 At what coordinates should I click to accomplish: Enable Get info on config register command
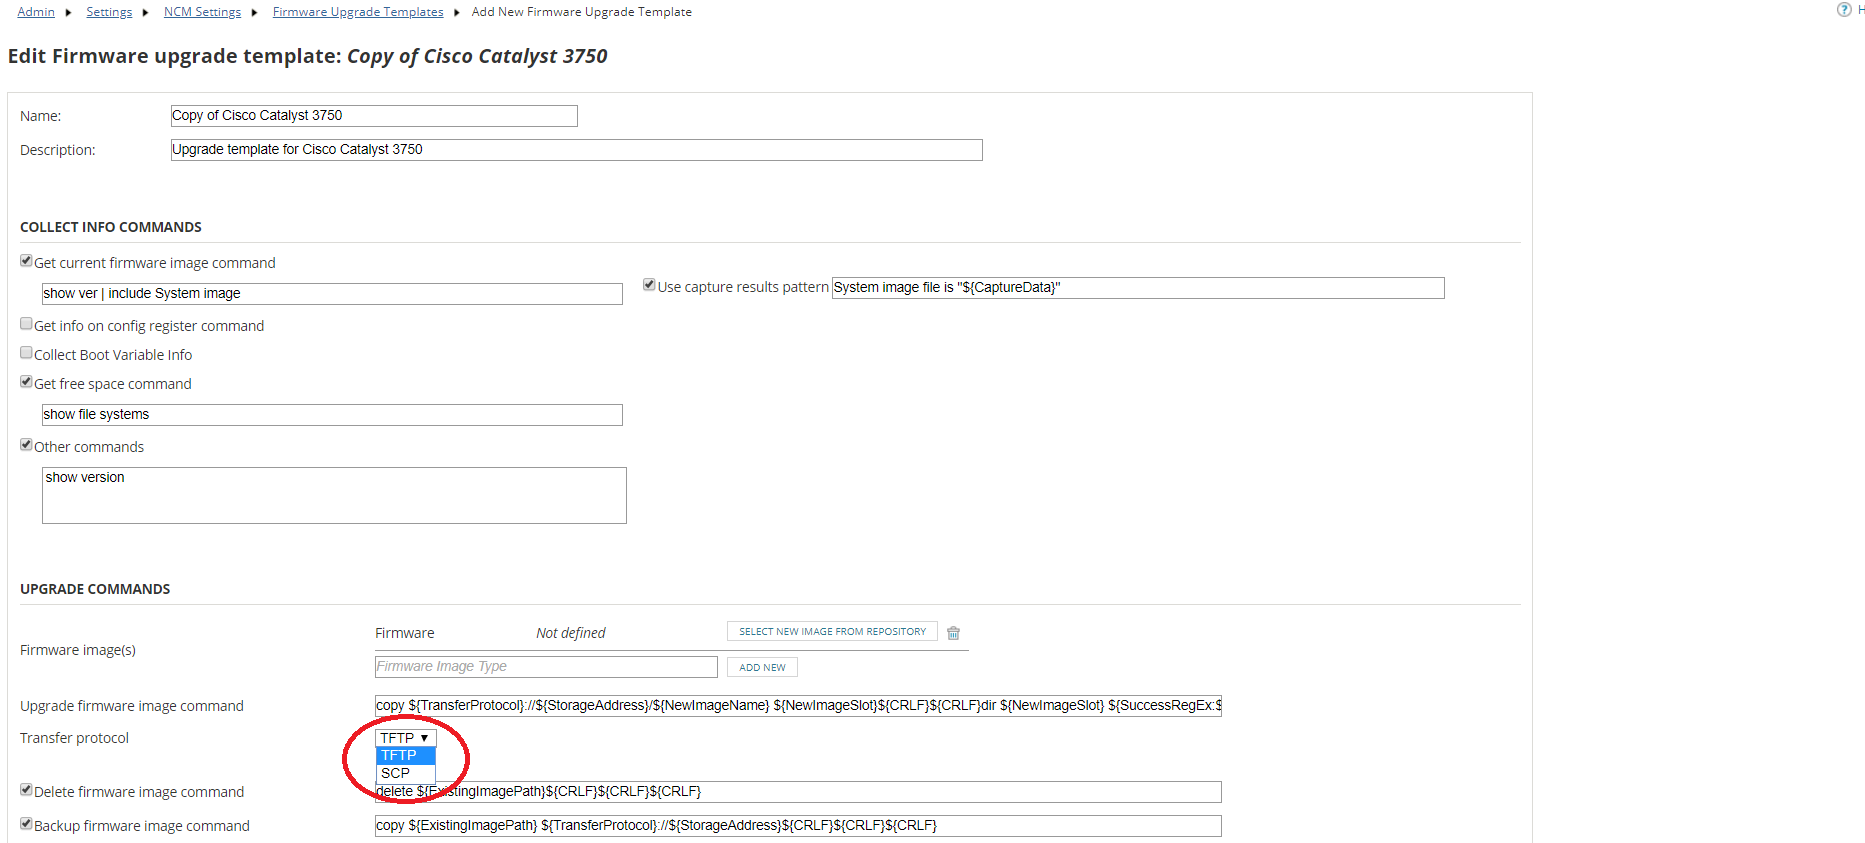coord(26,324)
